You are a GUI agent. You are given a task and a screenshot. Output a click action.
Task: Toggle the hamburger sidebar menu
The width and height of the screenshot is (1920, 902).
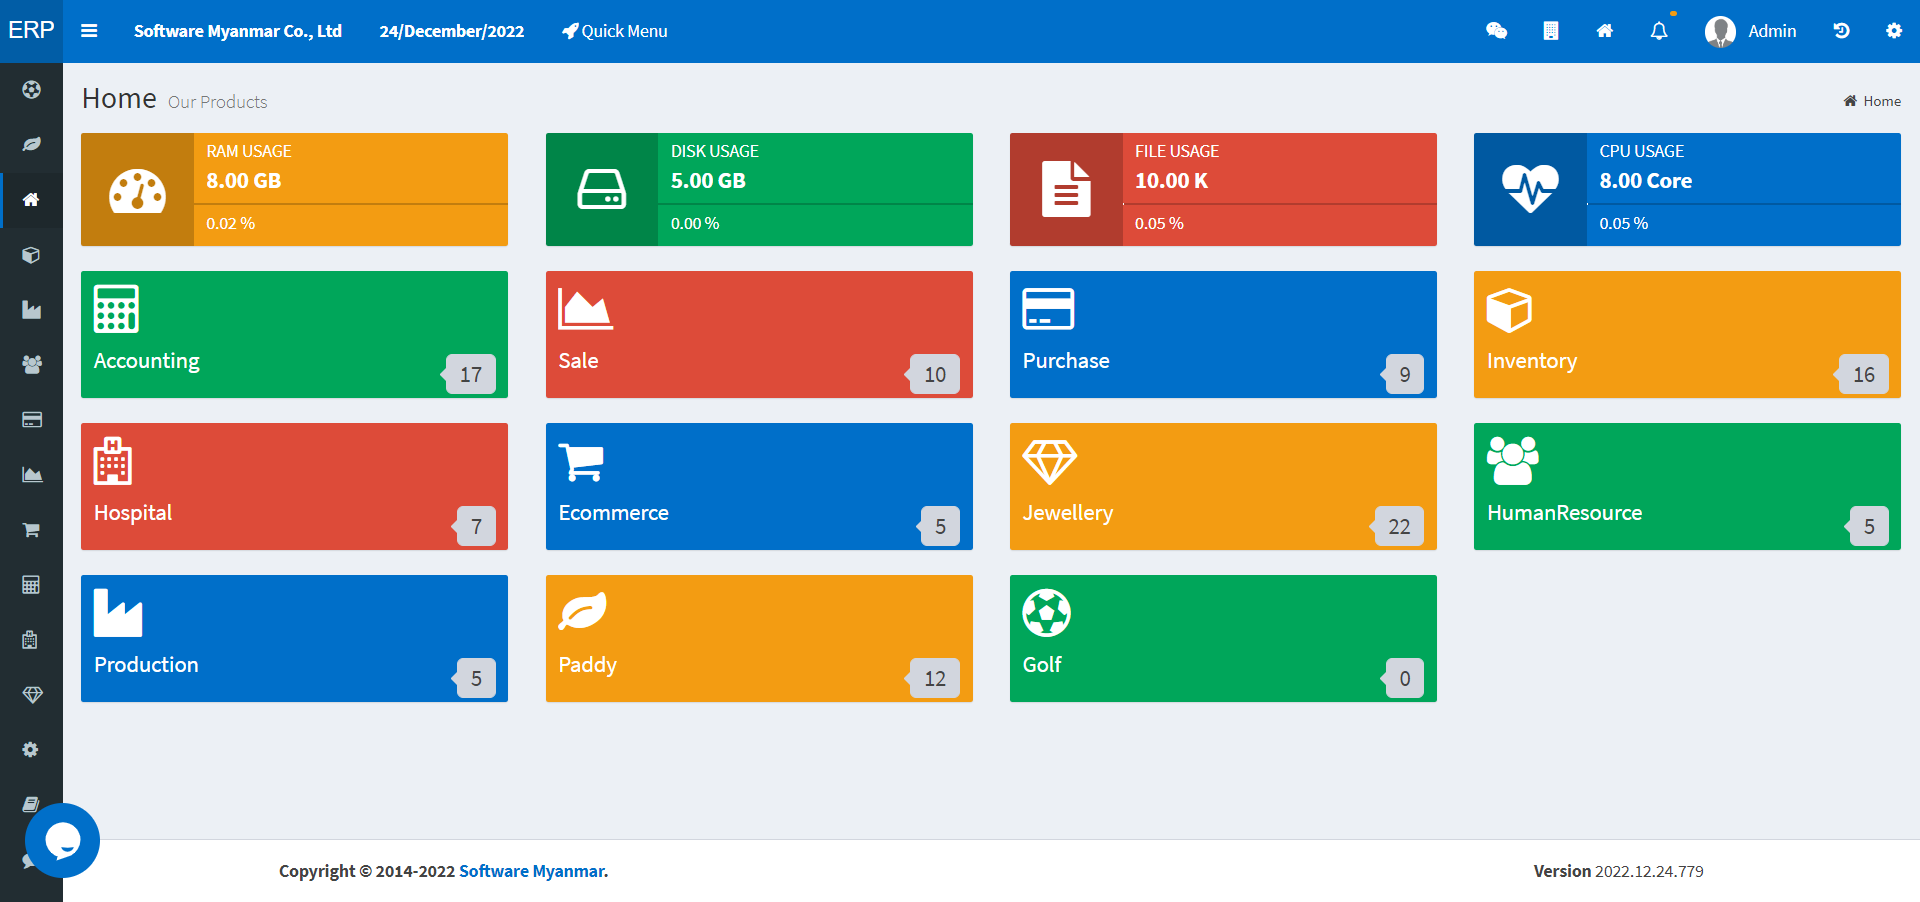click(89, 31)
